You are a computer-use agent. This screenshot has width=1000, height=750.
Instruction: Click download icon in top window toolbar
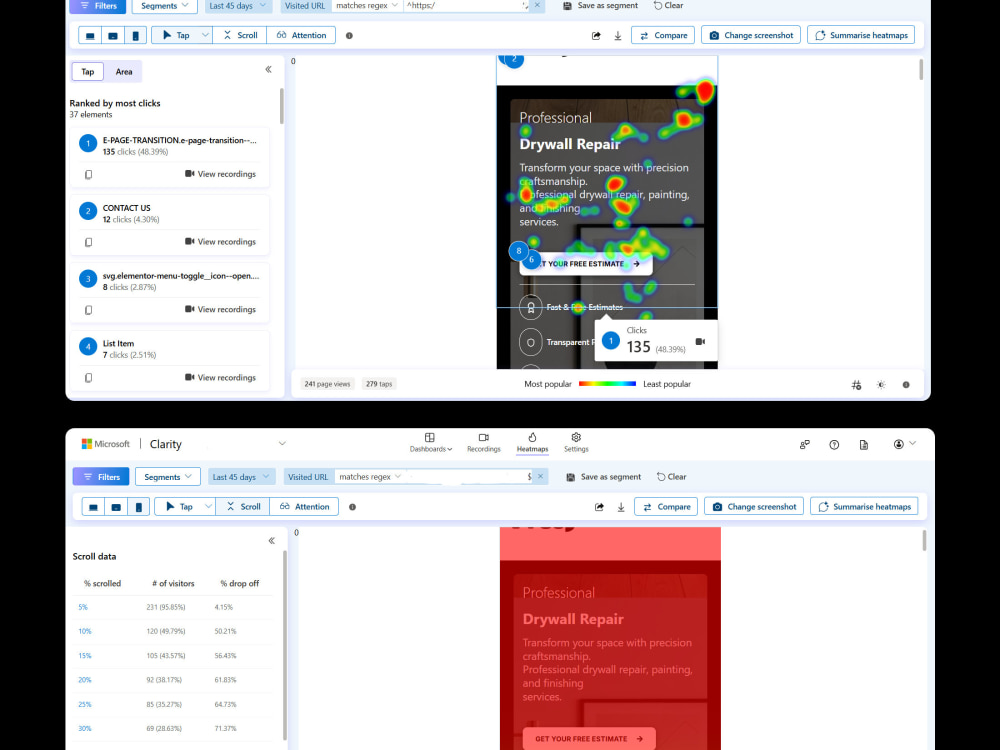tap(618, 36)
